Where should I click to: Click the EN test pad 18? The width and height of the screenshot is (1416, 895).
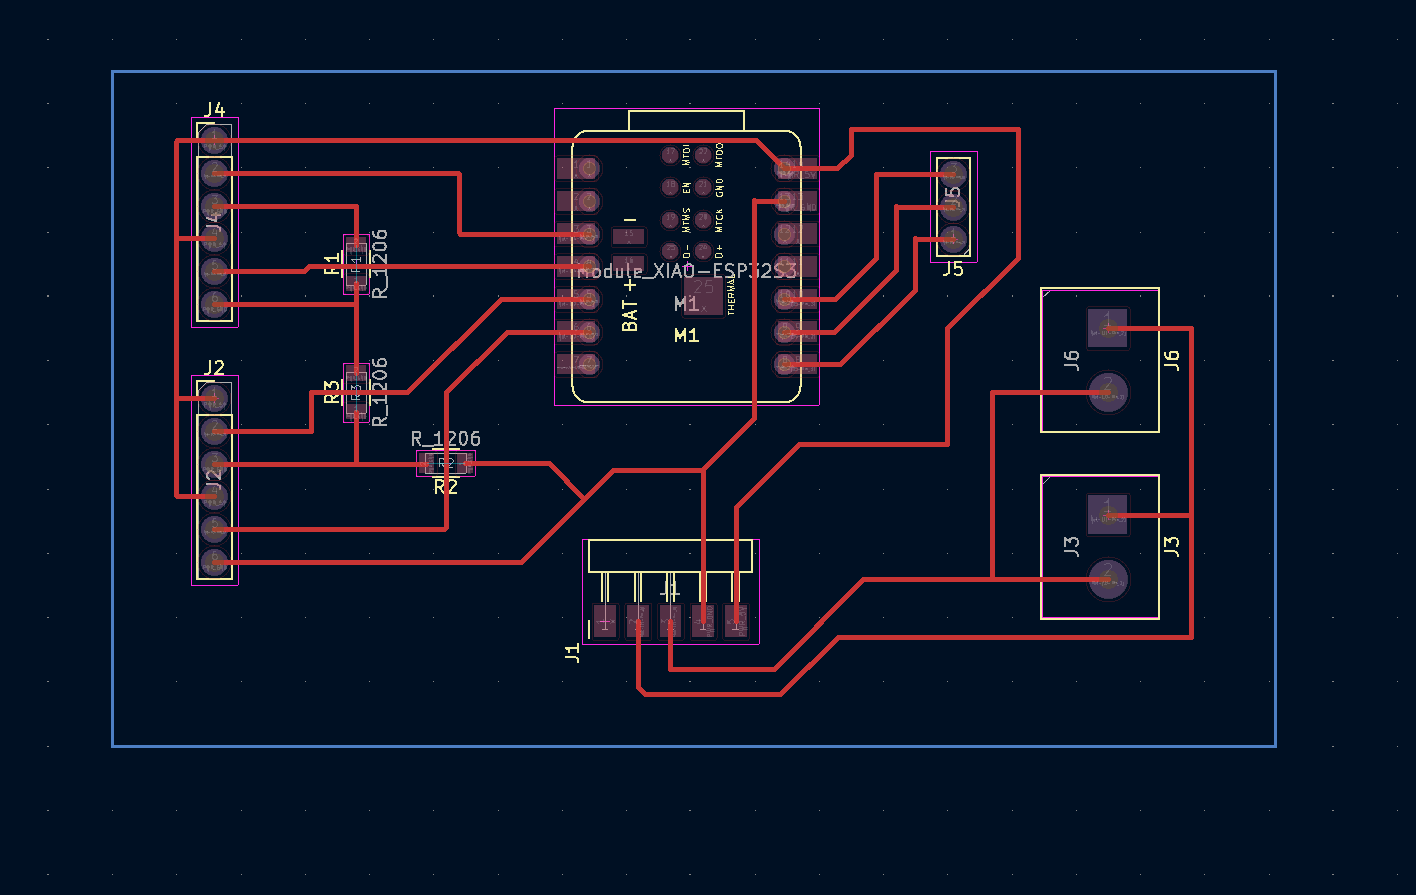670,186
